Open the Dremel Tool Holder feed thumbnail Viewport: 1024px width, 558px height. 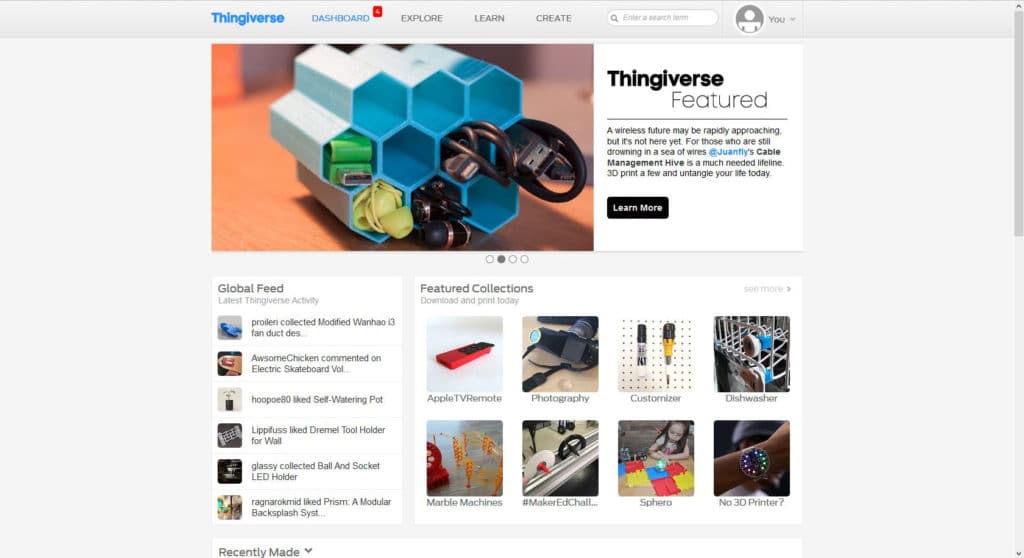pyautogui.click(x=229, y=435)
